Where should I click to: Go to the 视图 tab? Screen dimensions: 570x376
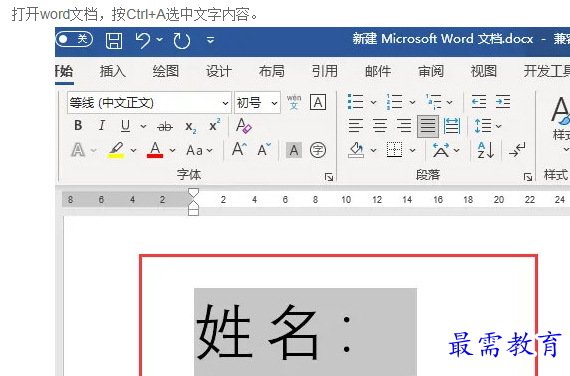click(484, 71)
